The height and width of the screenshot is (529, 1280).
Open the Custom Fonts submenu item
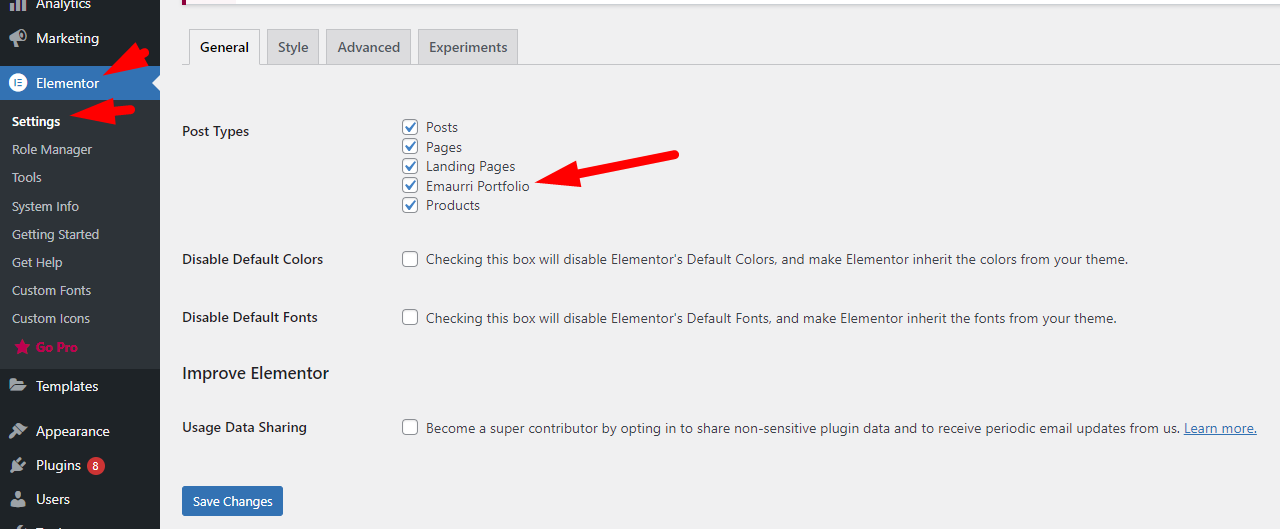(51, 290)
